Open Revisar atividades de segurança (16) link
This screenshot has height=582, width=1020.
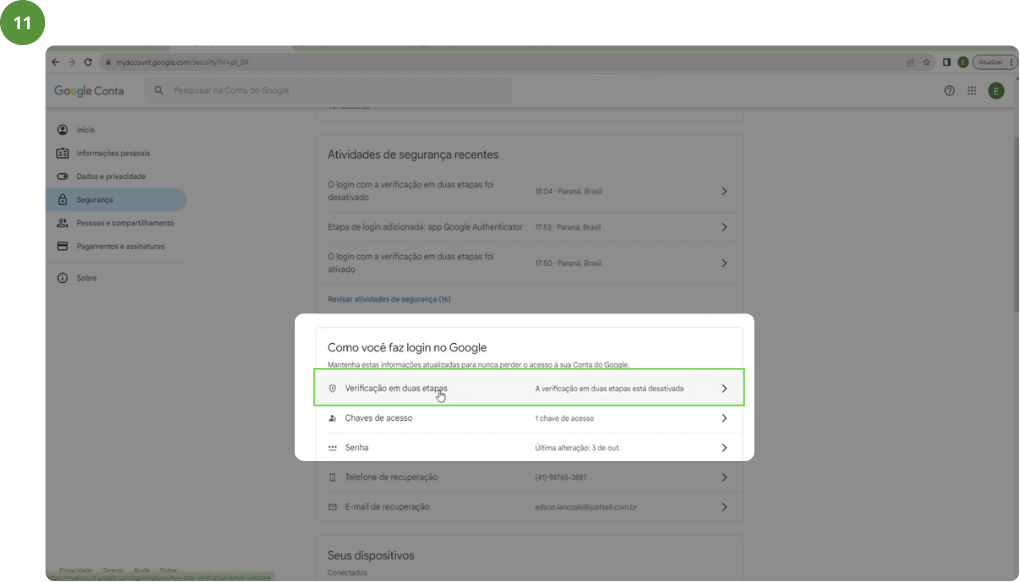point(389,299)
